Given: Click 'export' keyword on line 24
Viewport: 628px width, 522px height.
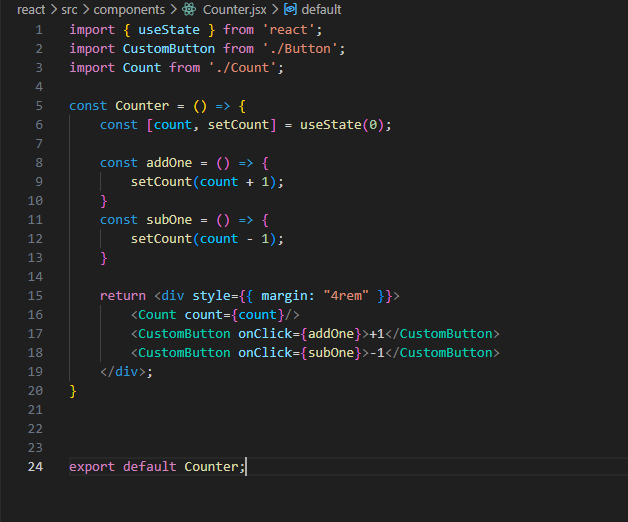Looking at the screenshot, I should click(x=92, y=467).
